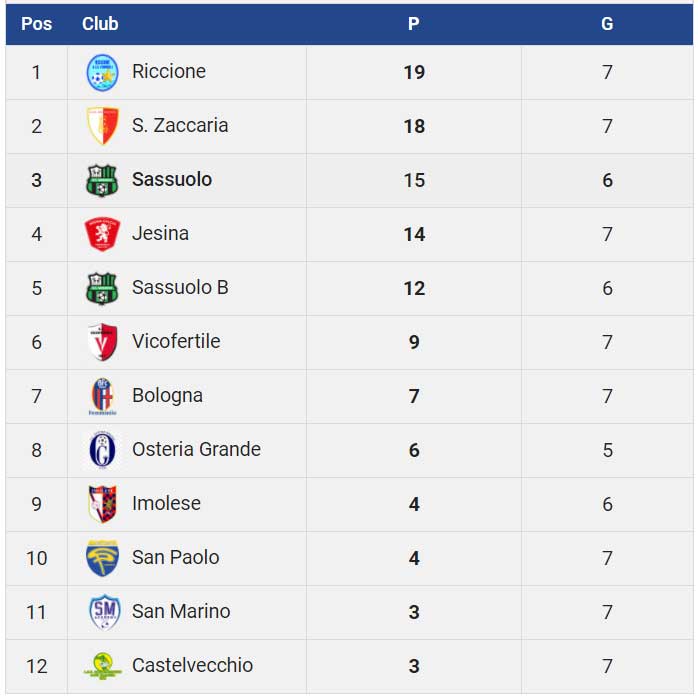Image resolution: width=698 pixels, height=699 pixels.
Task: Click the San Paolo club logo
Action: [102, 558]
